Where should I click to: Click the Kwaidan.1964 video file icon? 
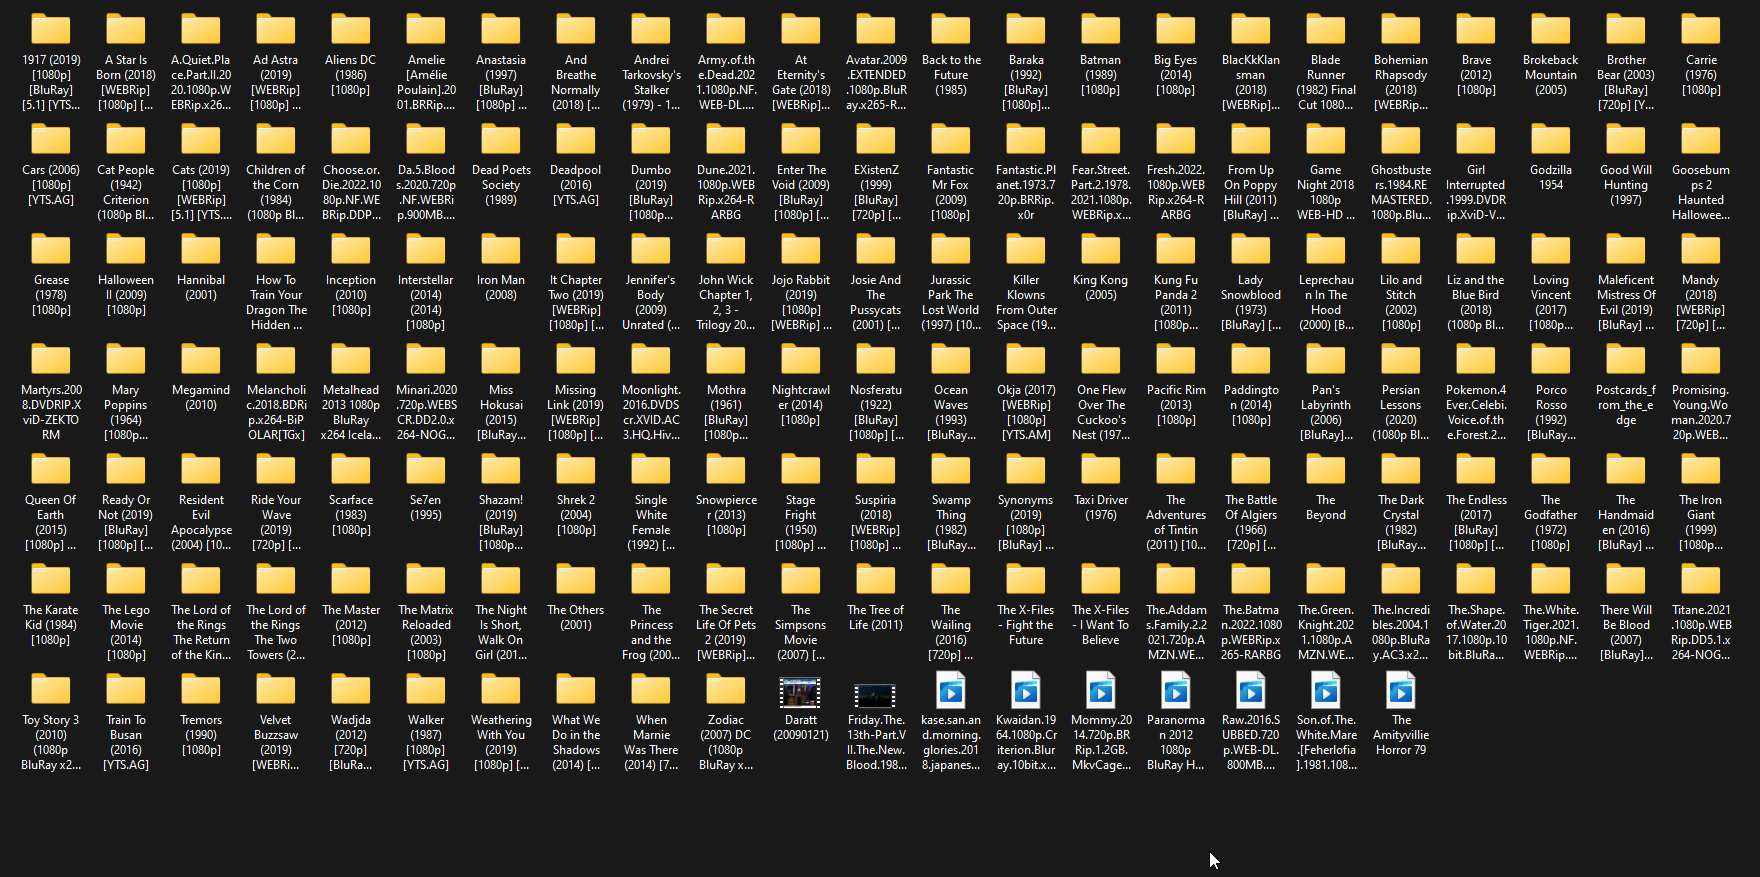(1026, 690)
